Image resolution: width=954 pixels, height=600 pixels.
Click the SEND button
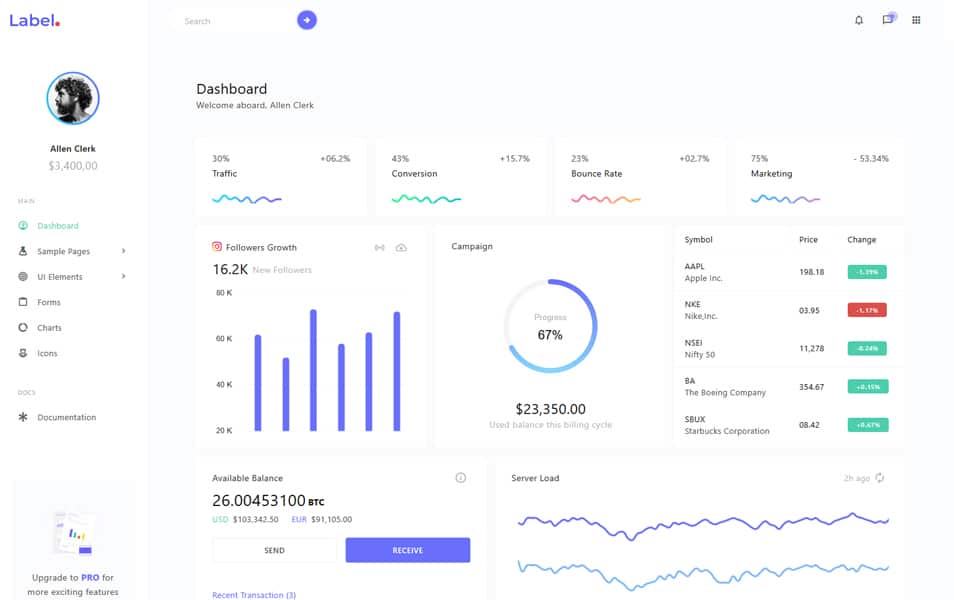[273, 550]
